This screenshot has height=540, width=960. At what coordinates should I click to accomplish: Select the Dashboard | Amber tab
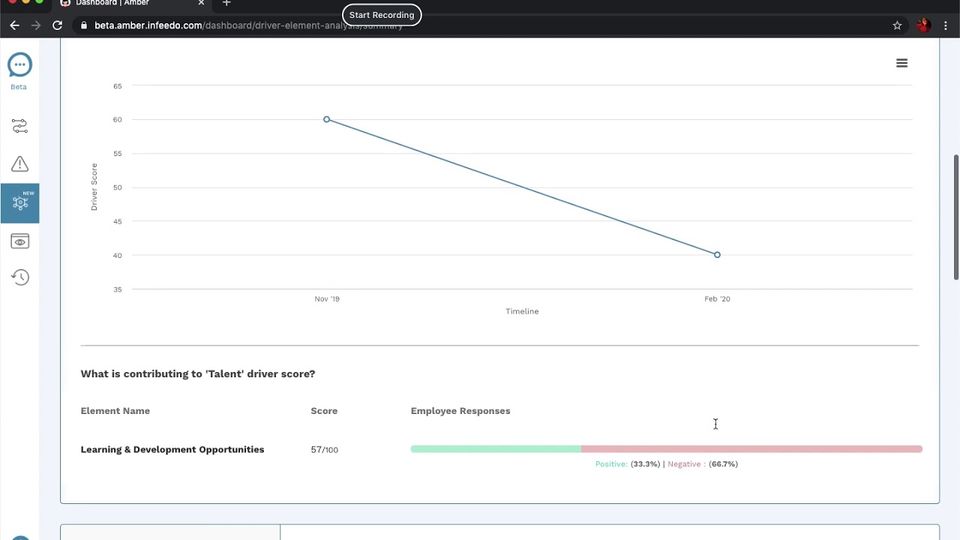(133, 4)
